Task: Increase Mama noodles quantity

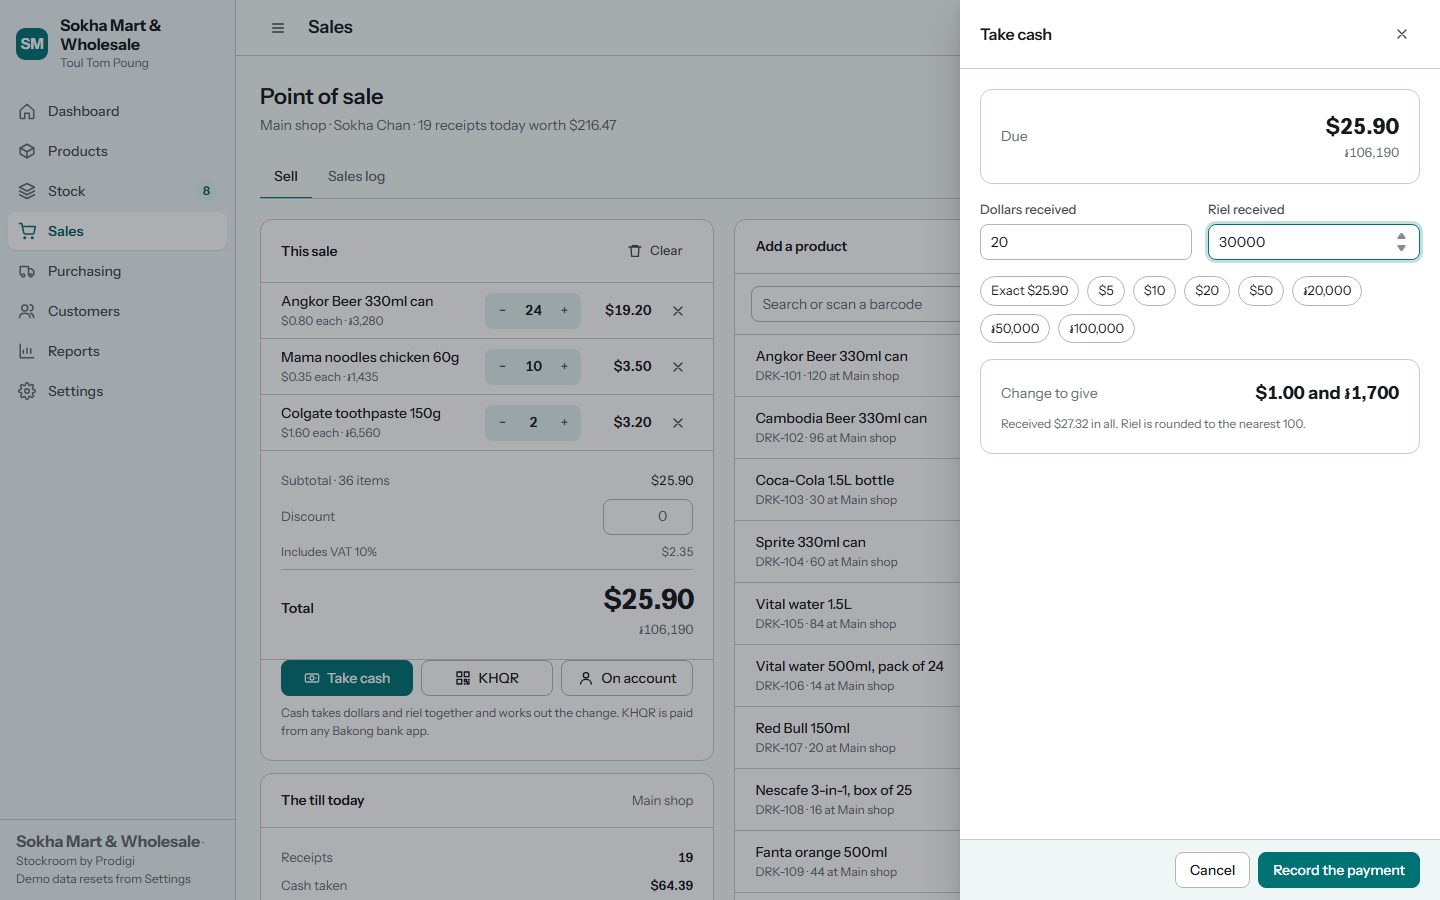Action: pos(564,367)
